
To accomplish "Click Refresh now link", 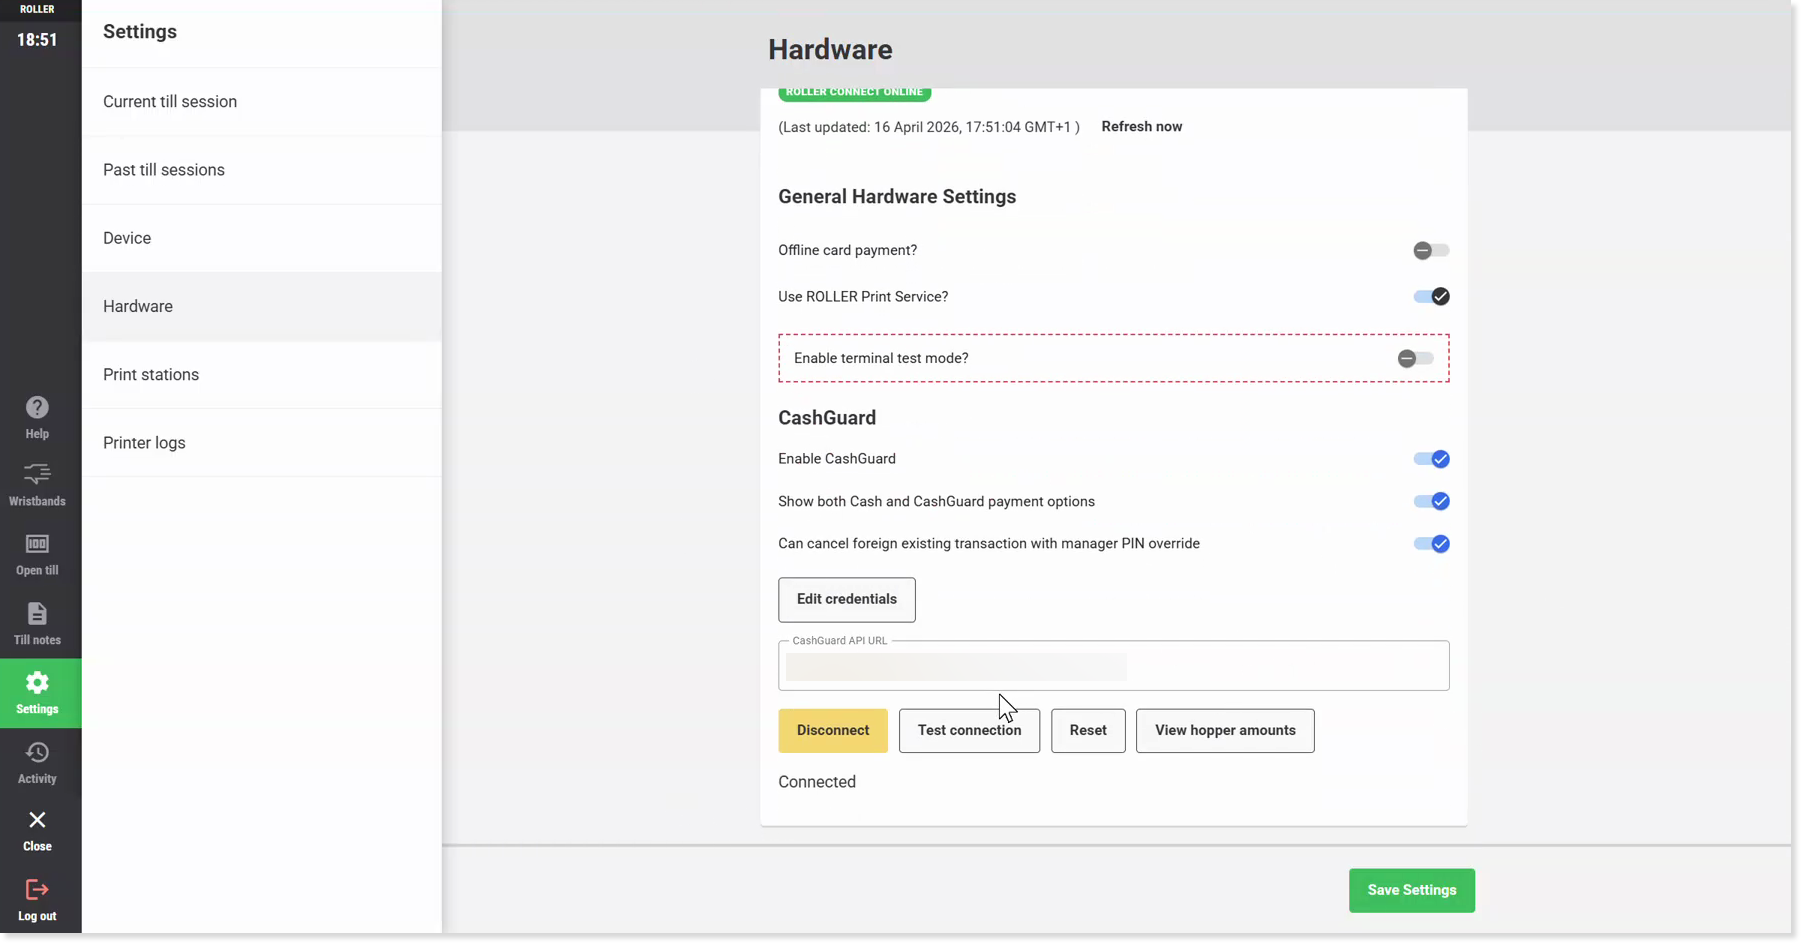I will [x=1141, y=127].
